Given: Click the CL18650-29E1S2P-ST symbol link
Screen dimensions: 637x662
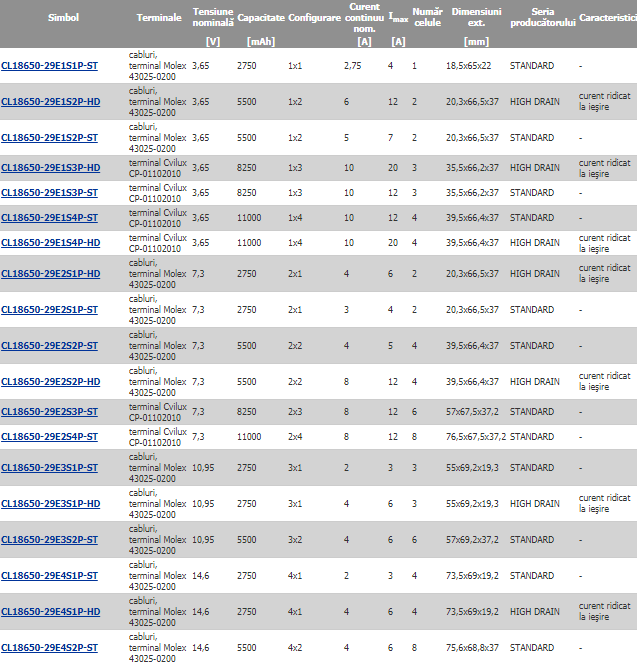Looking at the screenshot, I should [49, 137].
